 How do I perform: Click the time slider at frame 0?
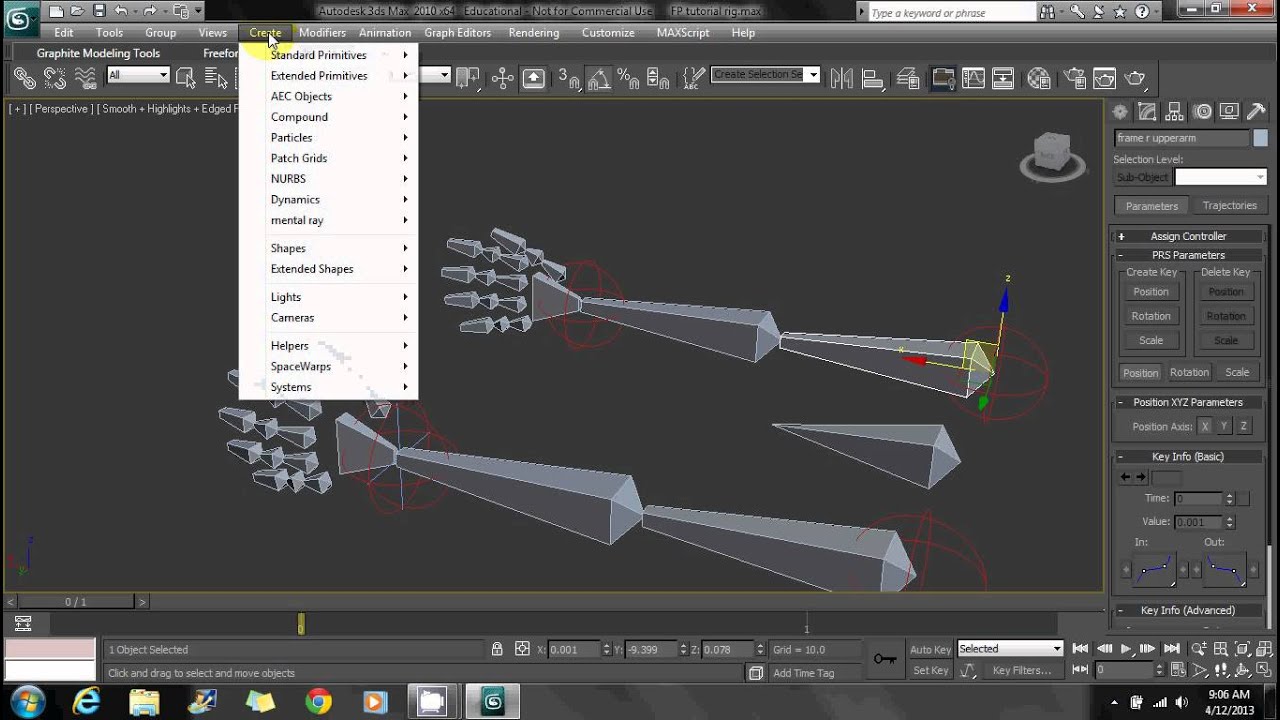click(301, 624)
